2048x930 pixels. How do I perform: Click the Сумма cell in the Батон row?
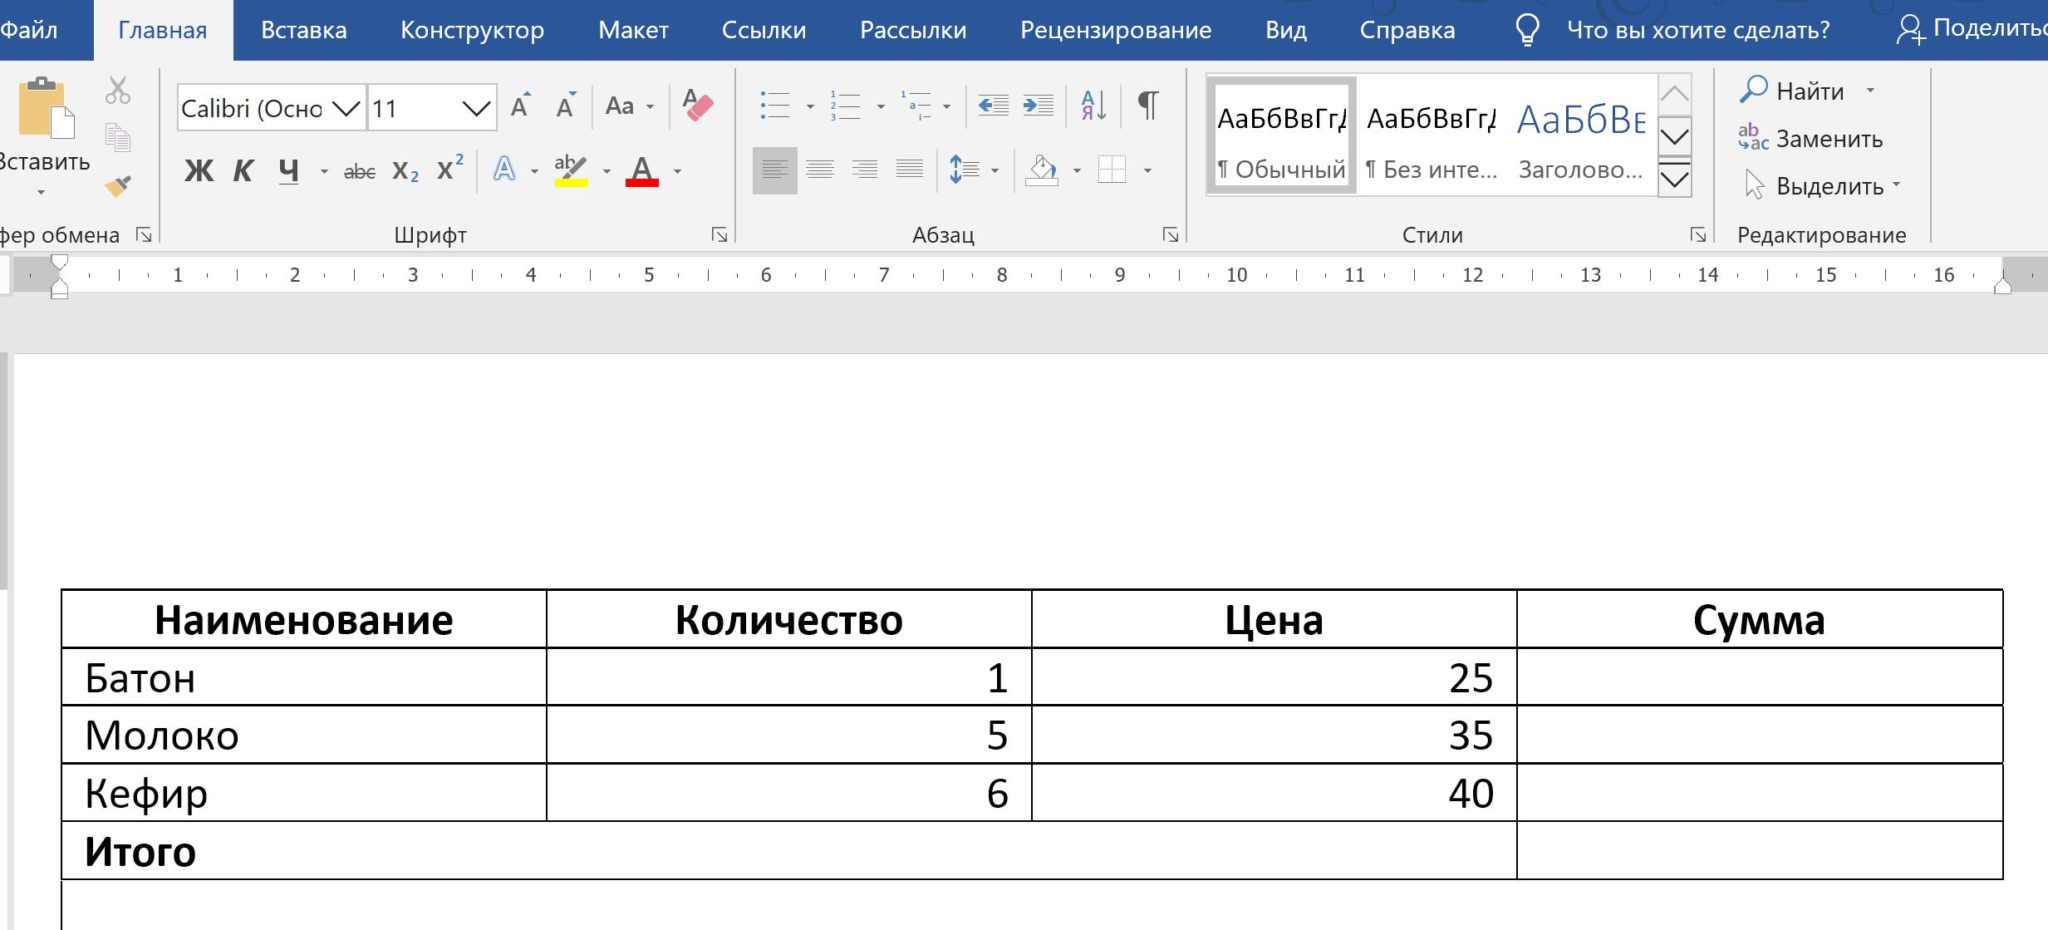(x=1759, y=677)
